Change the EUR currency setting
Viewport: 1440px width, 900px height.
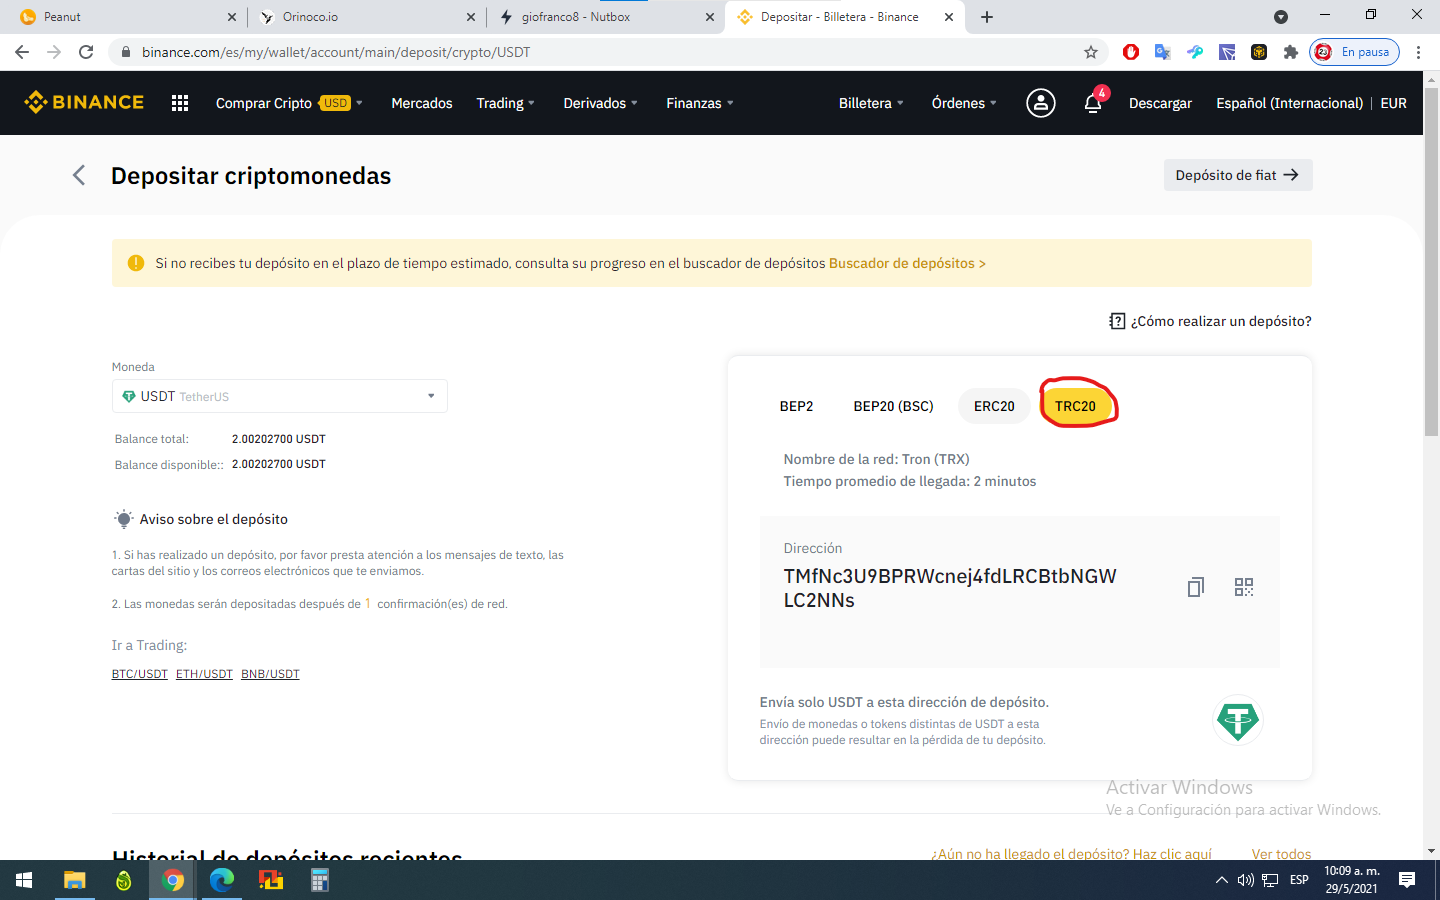coord(1394,103)
